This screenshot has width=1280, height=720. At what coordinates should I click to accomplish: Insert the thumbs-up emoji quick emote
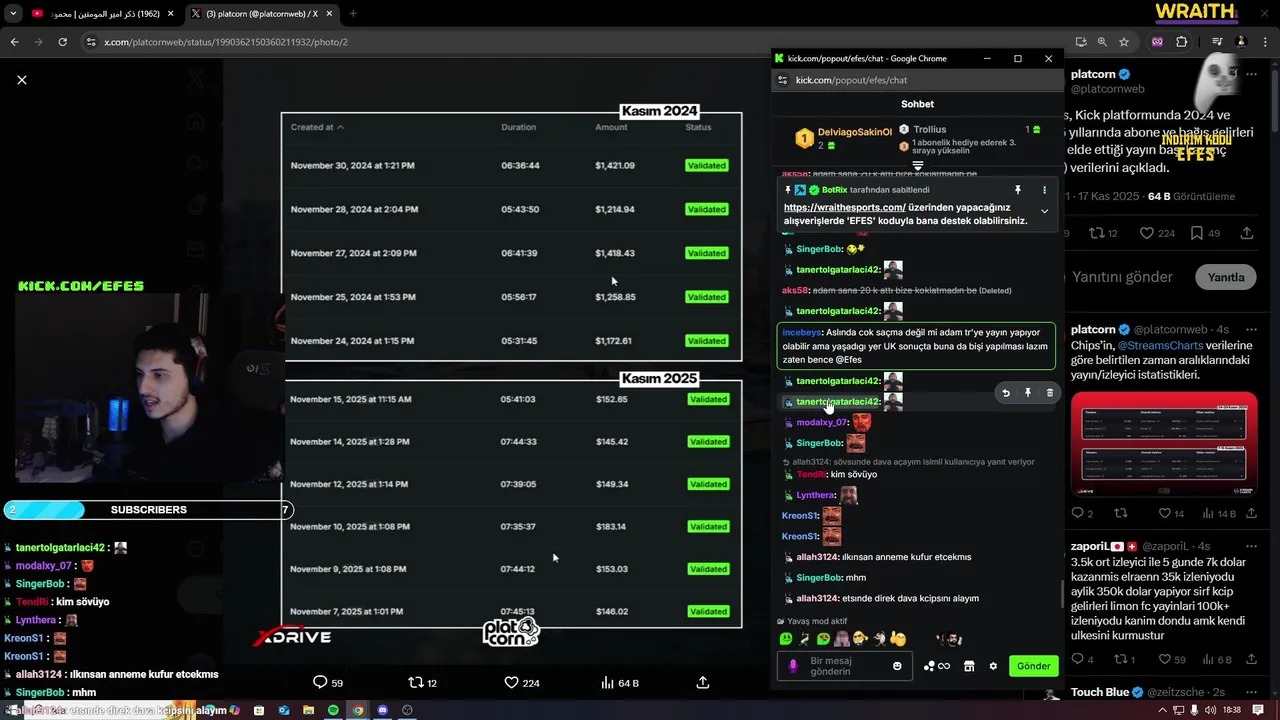tap(898, 639)
